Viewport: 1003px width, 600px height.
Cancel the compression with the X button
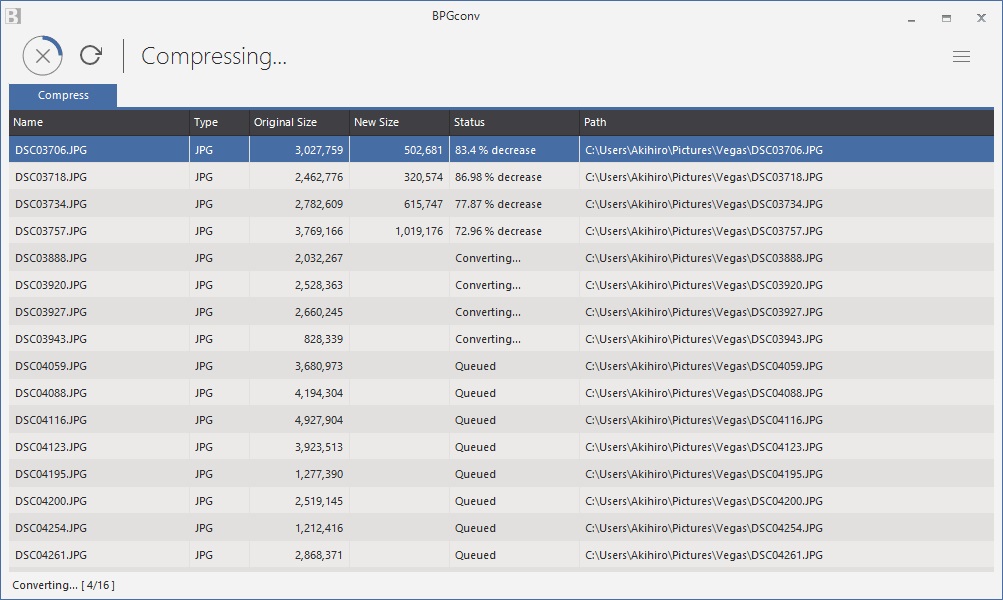click(42, 56)
